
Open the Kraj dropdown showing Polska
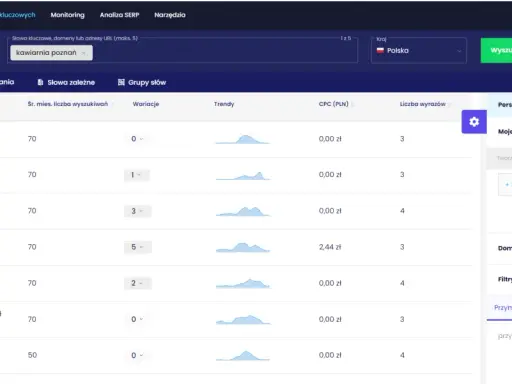(x=419, y=51)
